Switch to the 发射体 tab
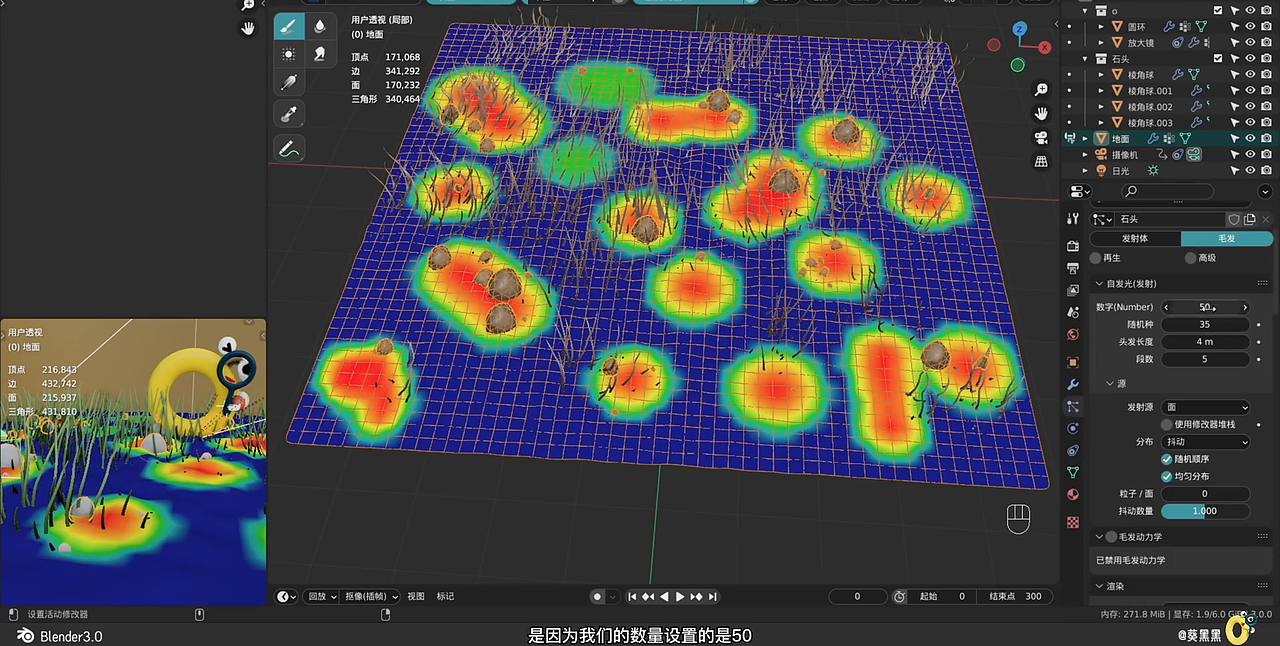The width and height of the screenshot is (1280, 646). [1136, 238]
